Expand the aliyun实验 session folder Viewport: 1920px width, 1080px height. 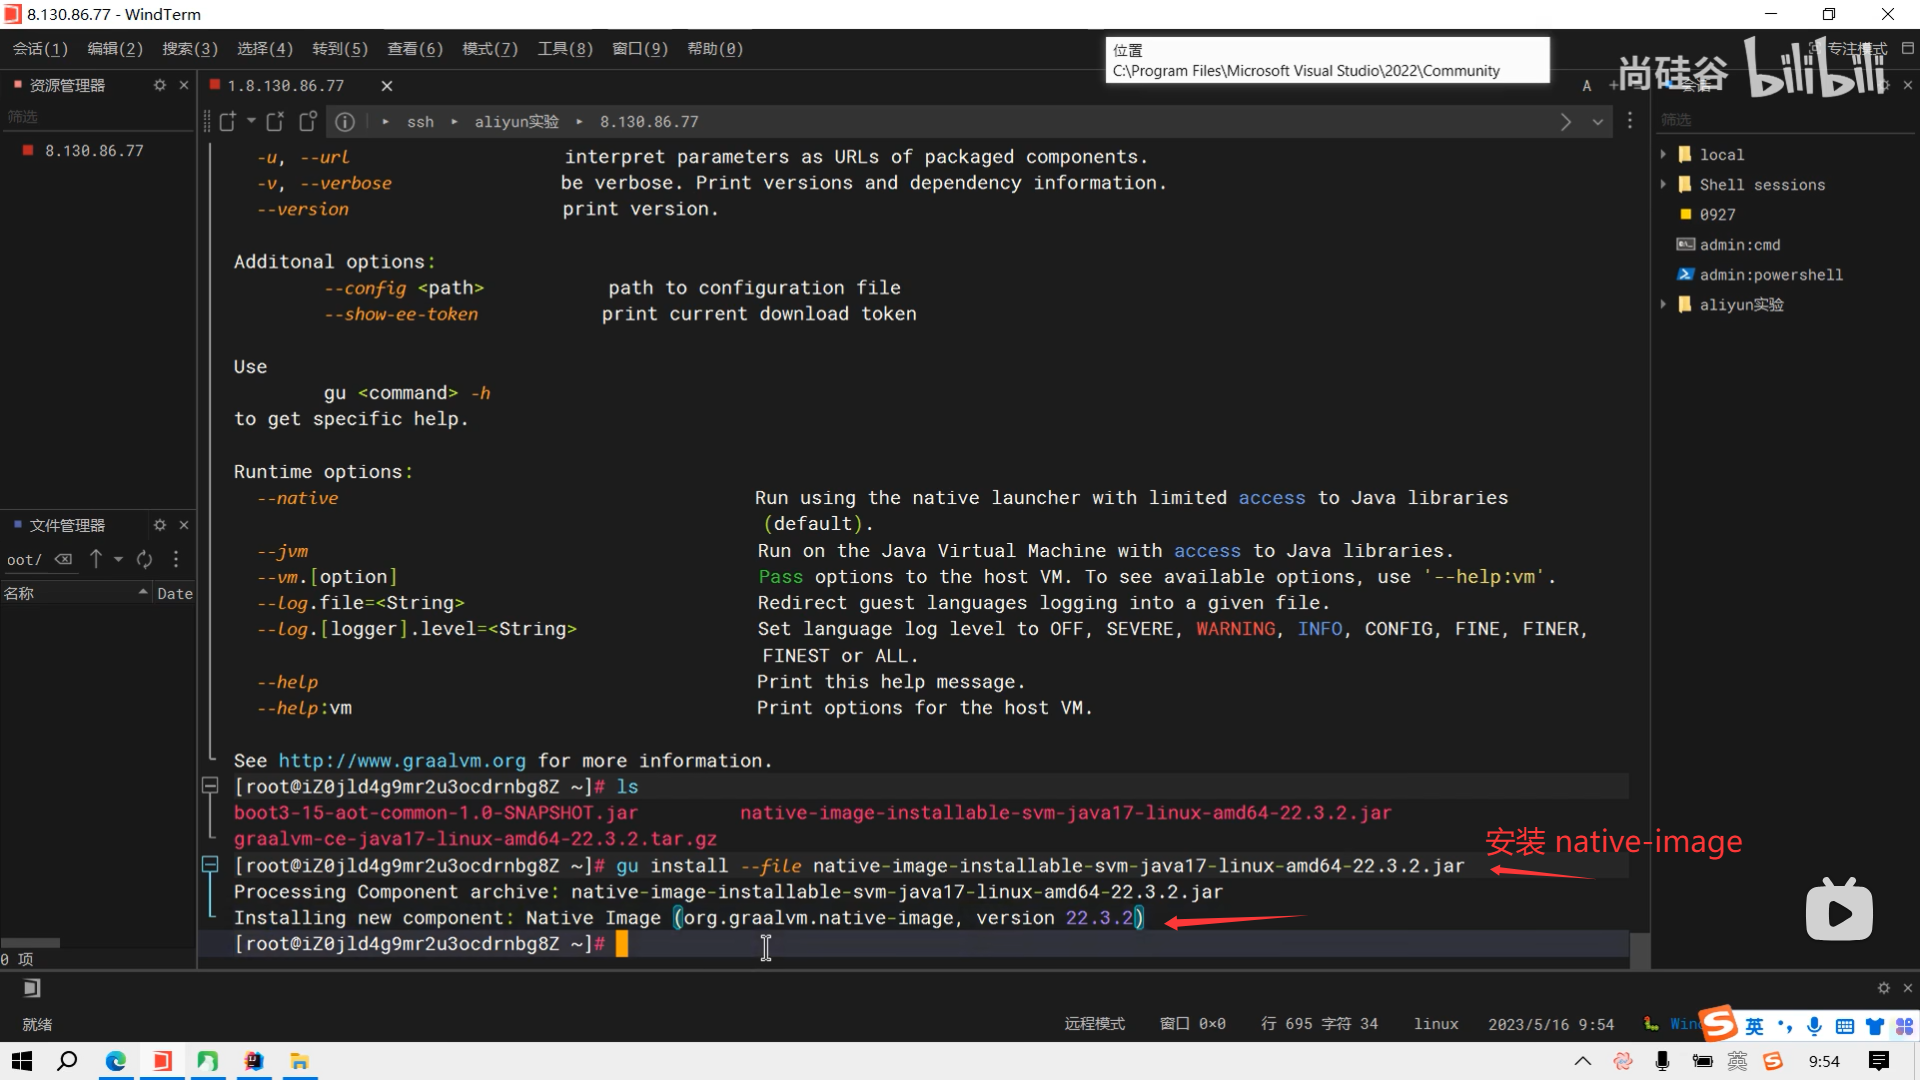click(x=1663, y=305)
